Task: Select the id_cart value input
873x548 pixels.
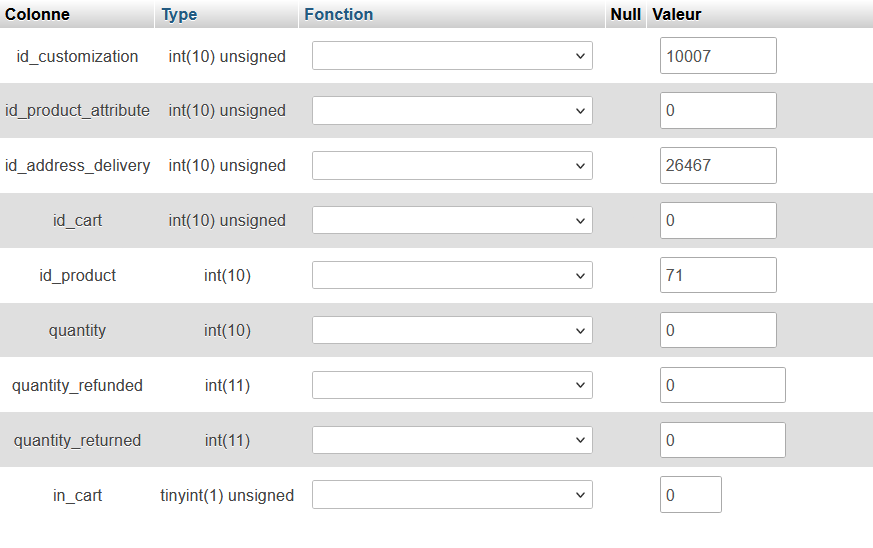Action: 718,221
